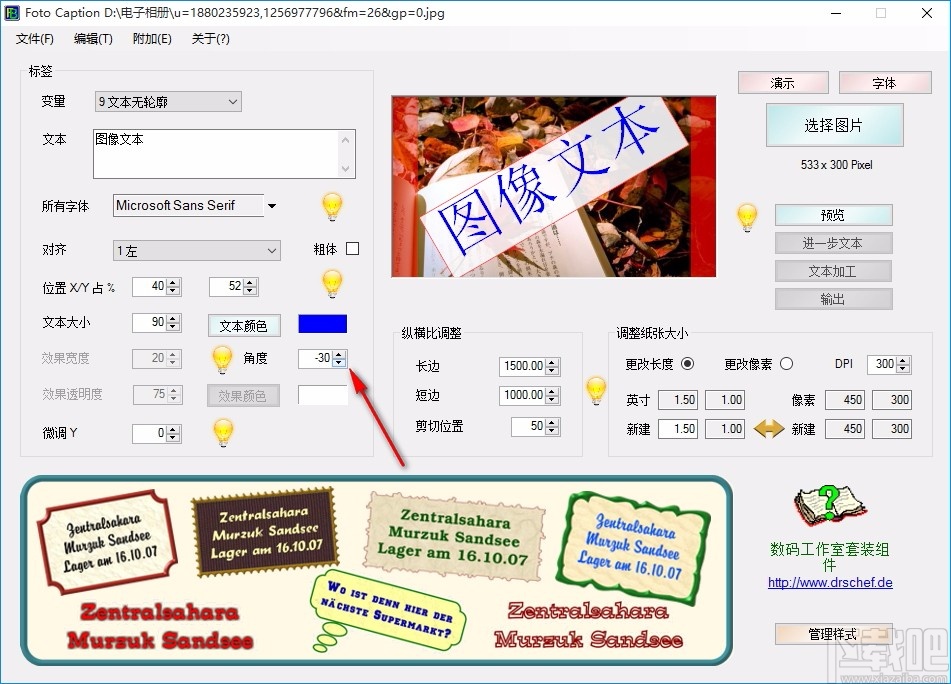Click the 像素 width field showing 450

click(845, 400)
